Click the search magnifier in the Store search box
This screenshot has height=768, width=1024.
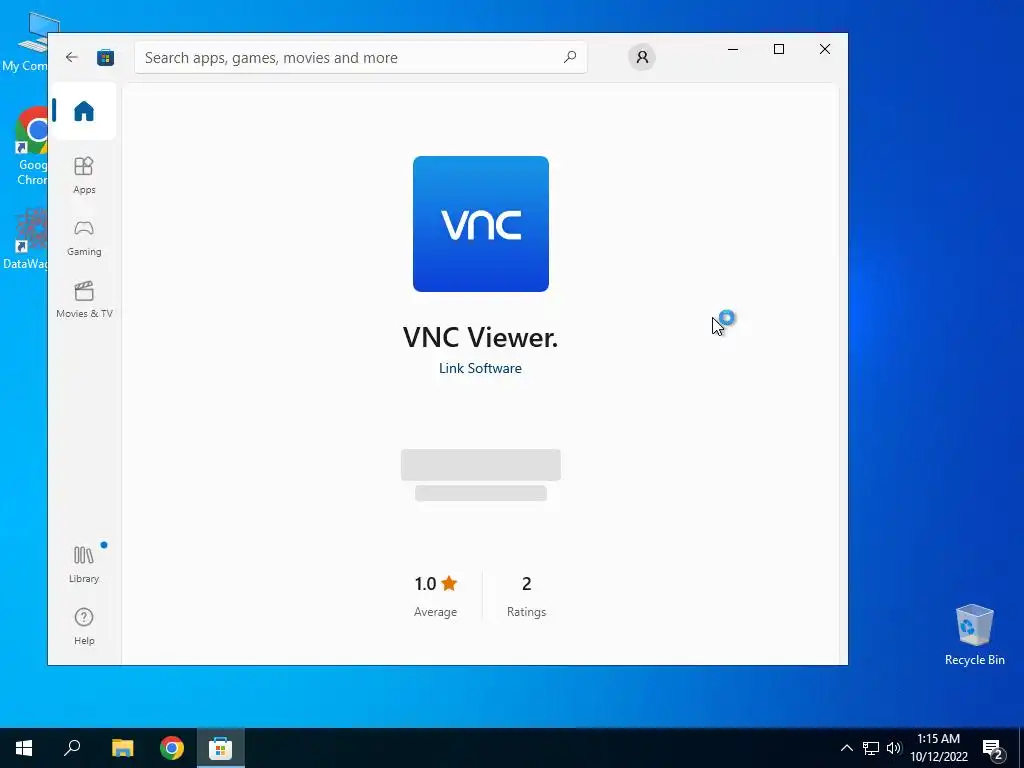click(570, 57)
